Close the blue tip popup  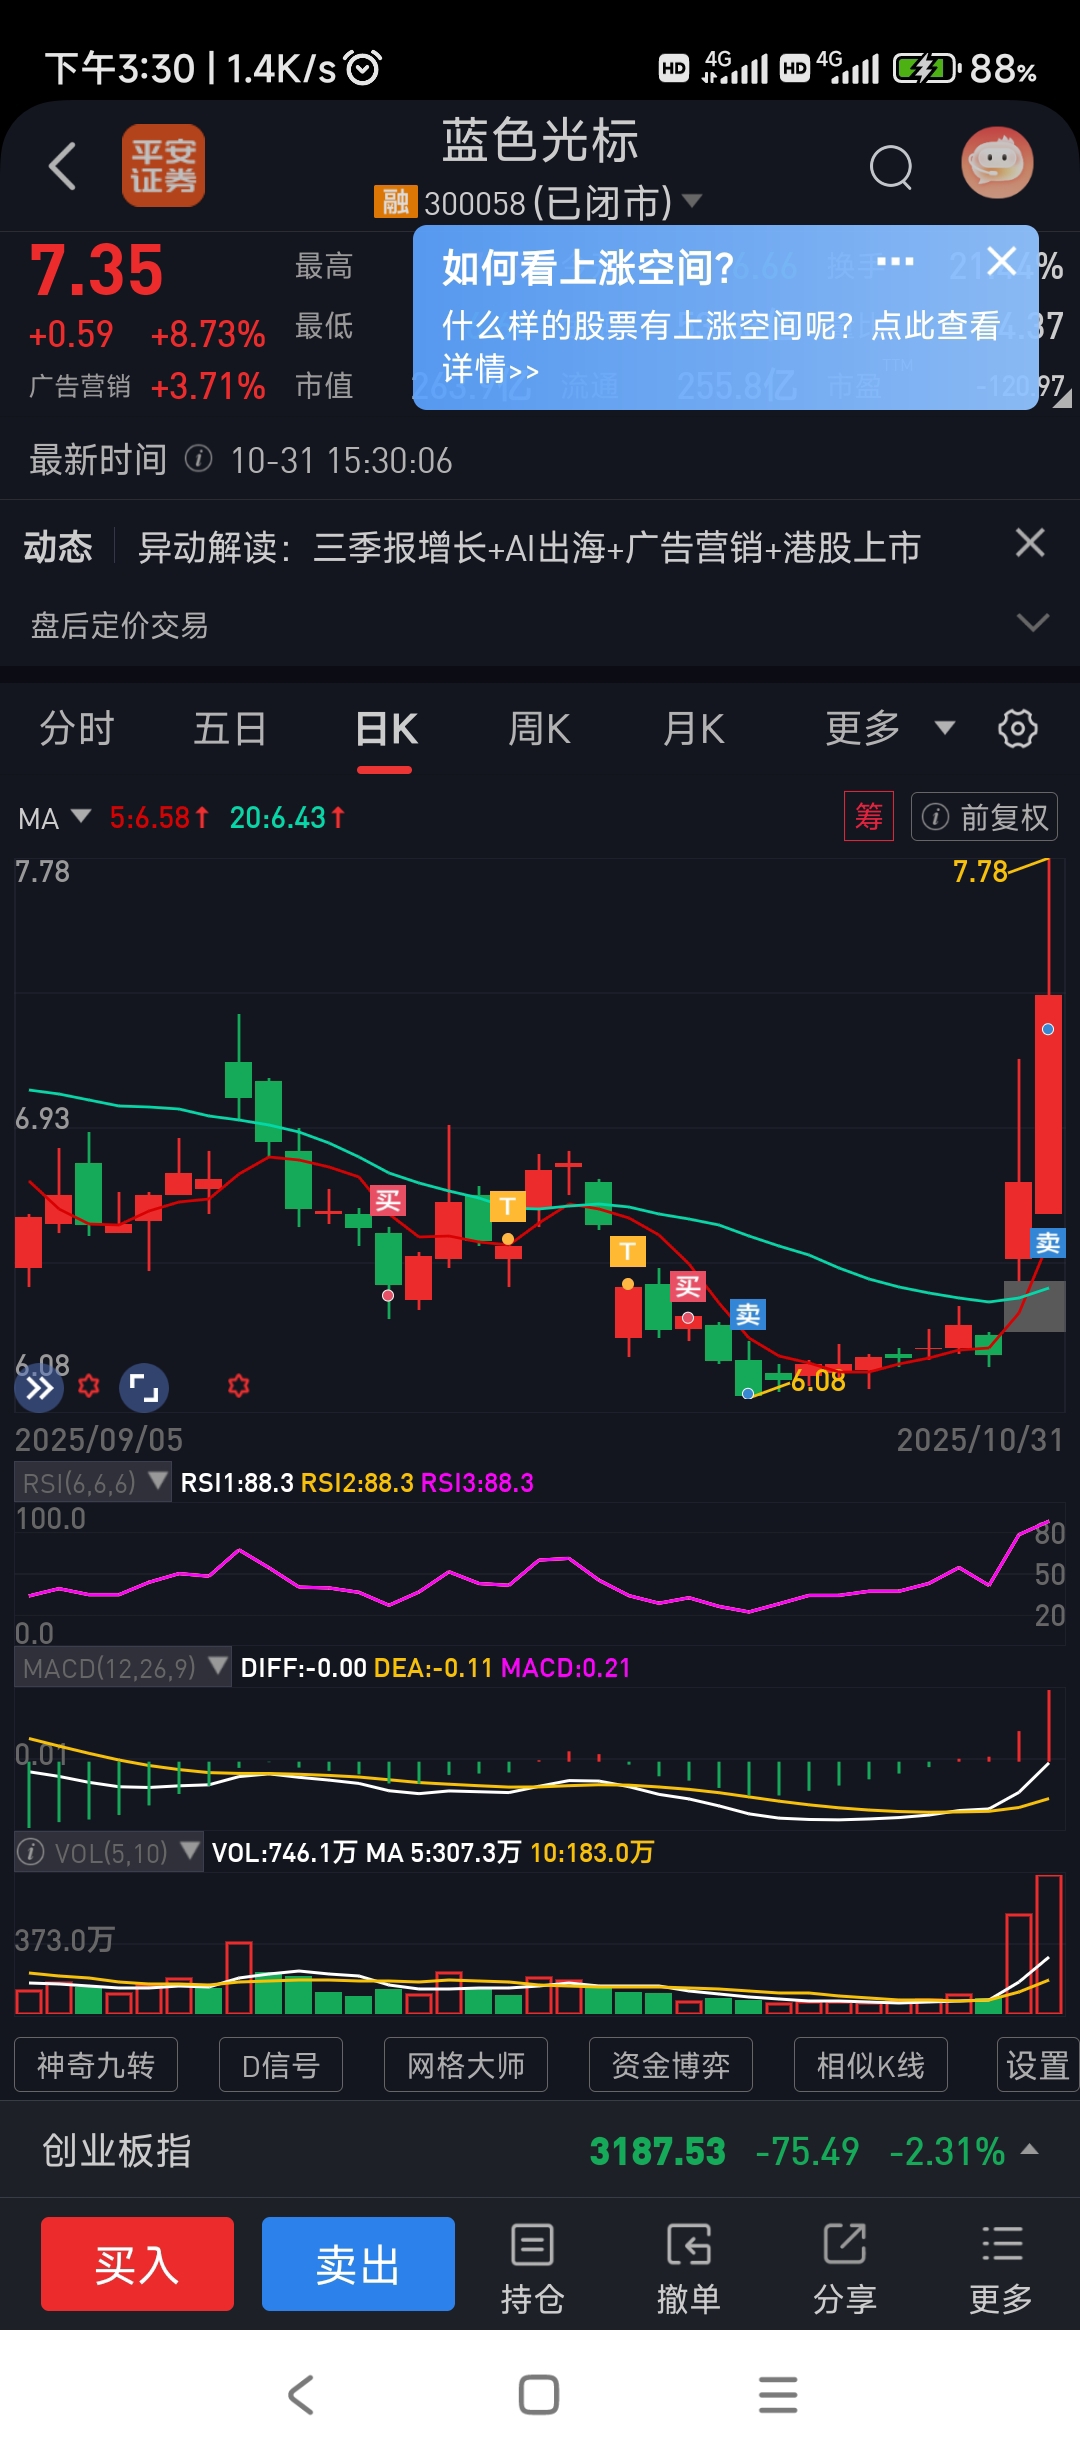1001,262
